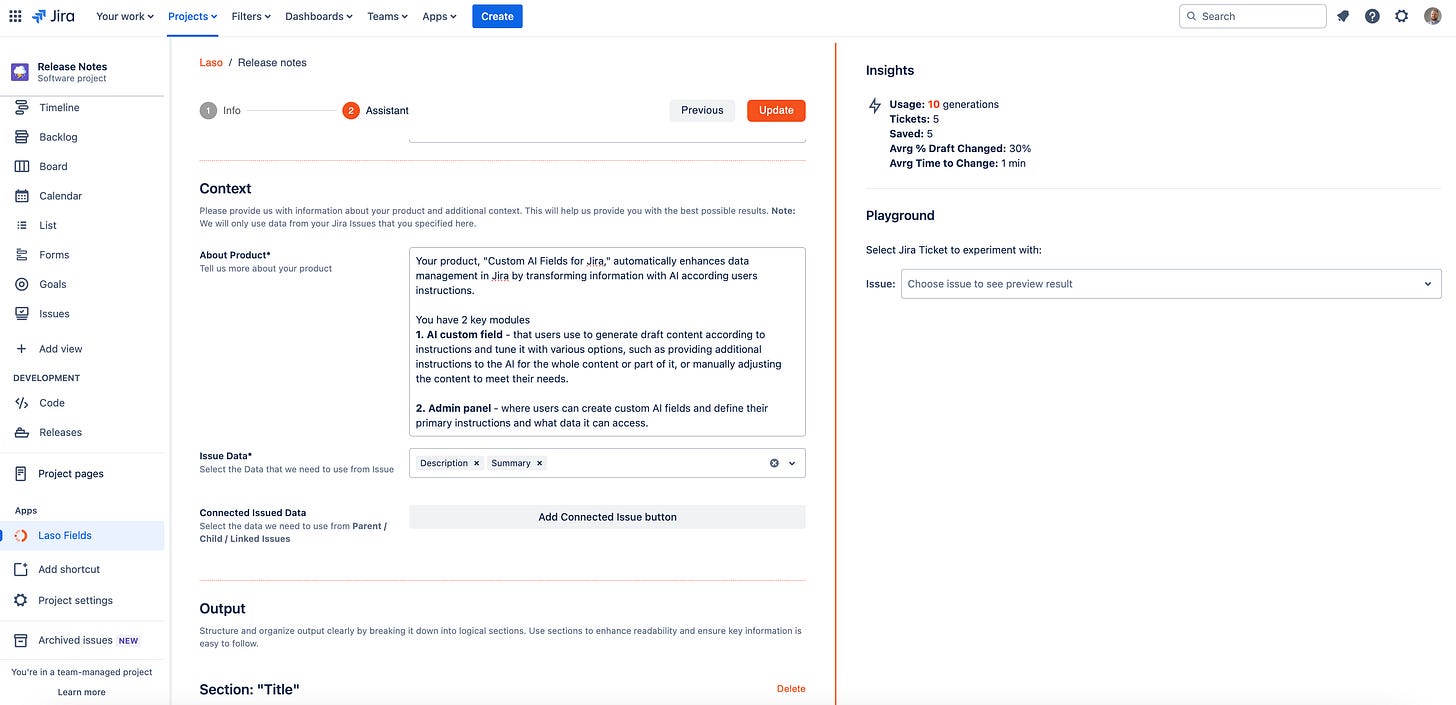Screen dimensions: 1456x705
Task: Expand the Issue Data dropdown arrow
Action: (792, 463)
